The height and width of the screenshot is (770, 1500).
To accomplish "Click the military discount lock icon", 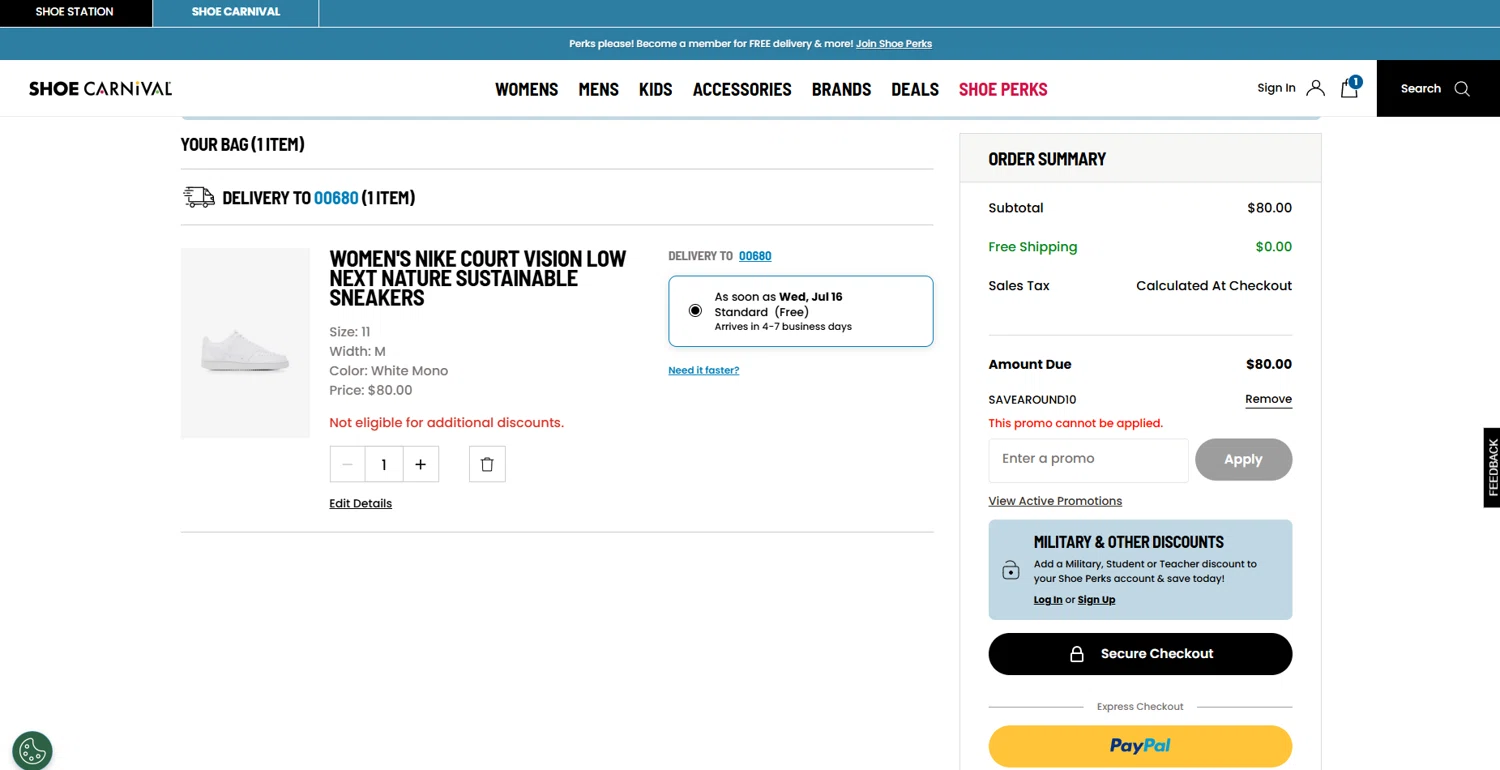I will pos(1011,570).
